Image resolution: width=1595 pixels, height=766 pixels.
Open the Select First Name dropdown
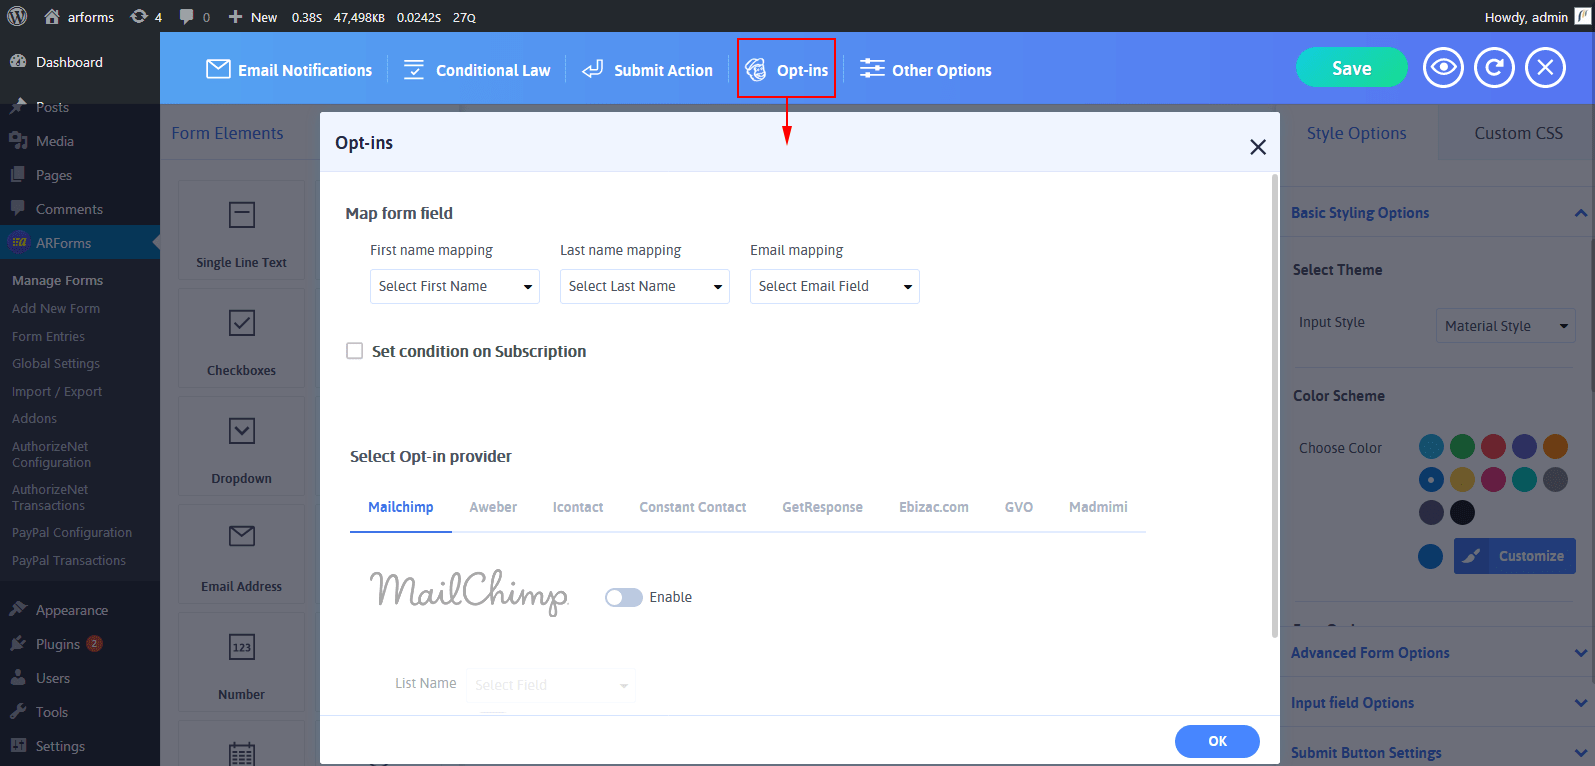[454, 287]
